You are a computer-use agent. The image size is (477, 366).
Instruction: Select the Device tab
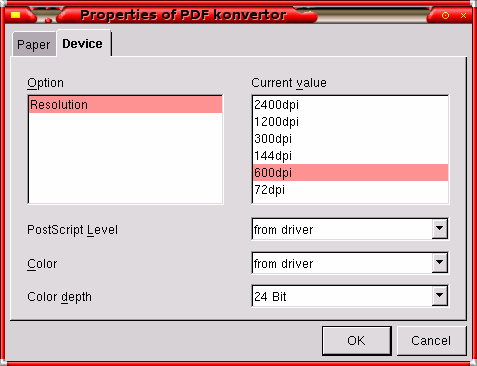[83, 43]
